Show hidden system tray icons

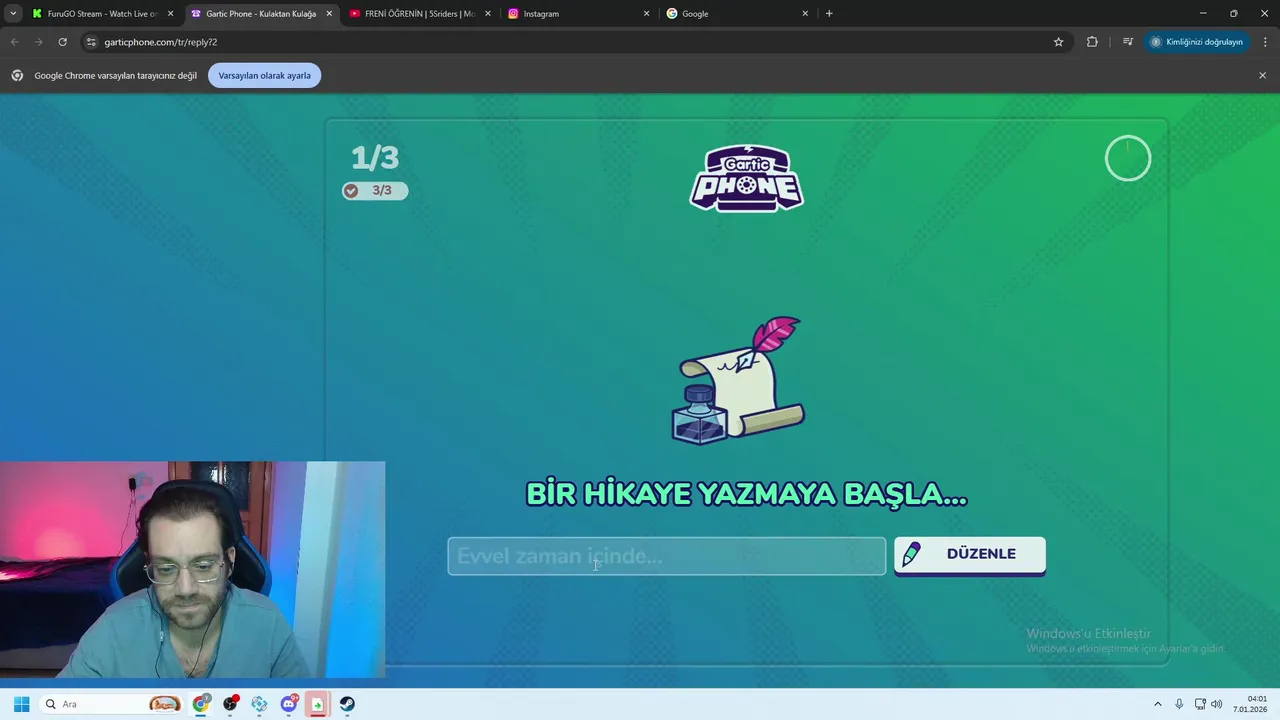pyautogui.click(x=1158, y=704)
